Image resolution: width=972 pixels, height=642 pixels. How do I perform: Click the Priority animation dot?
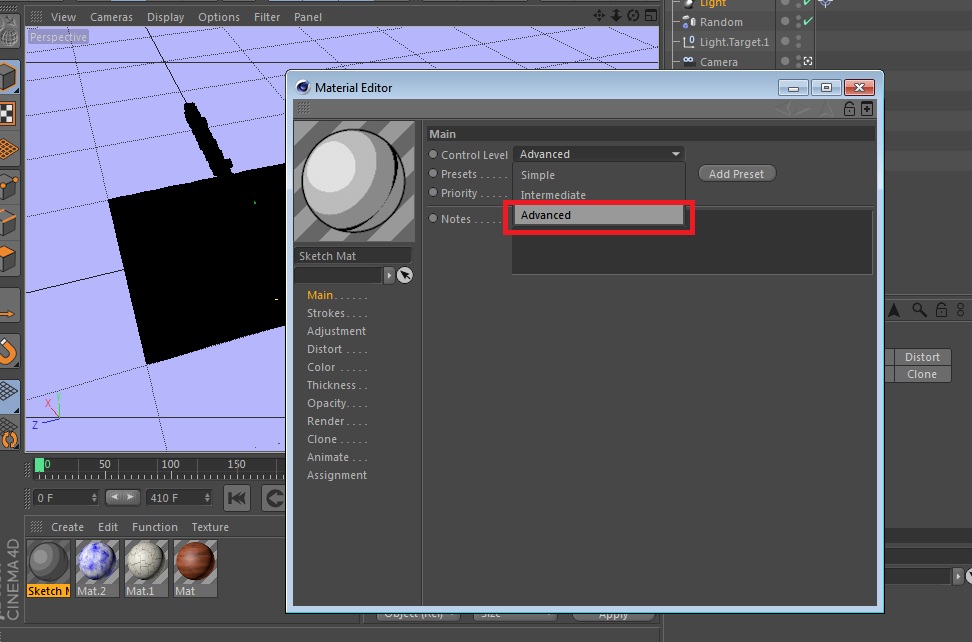(x=433, y=193)
